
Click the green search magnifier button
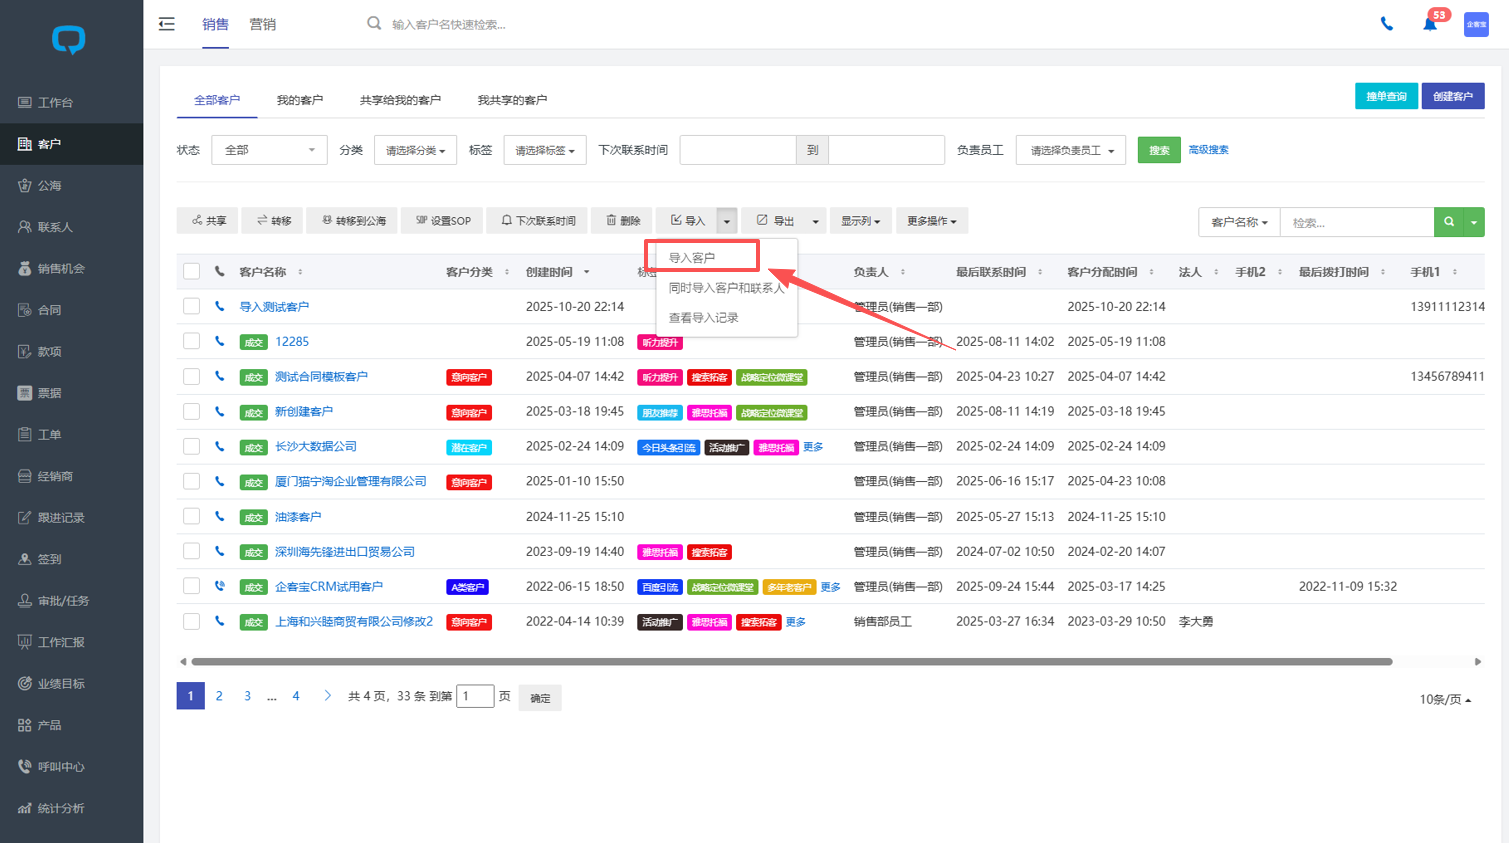click(1448, 222)
